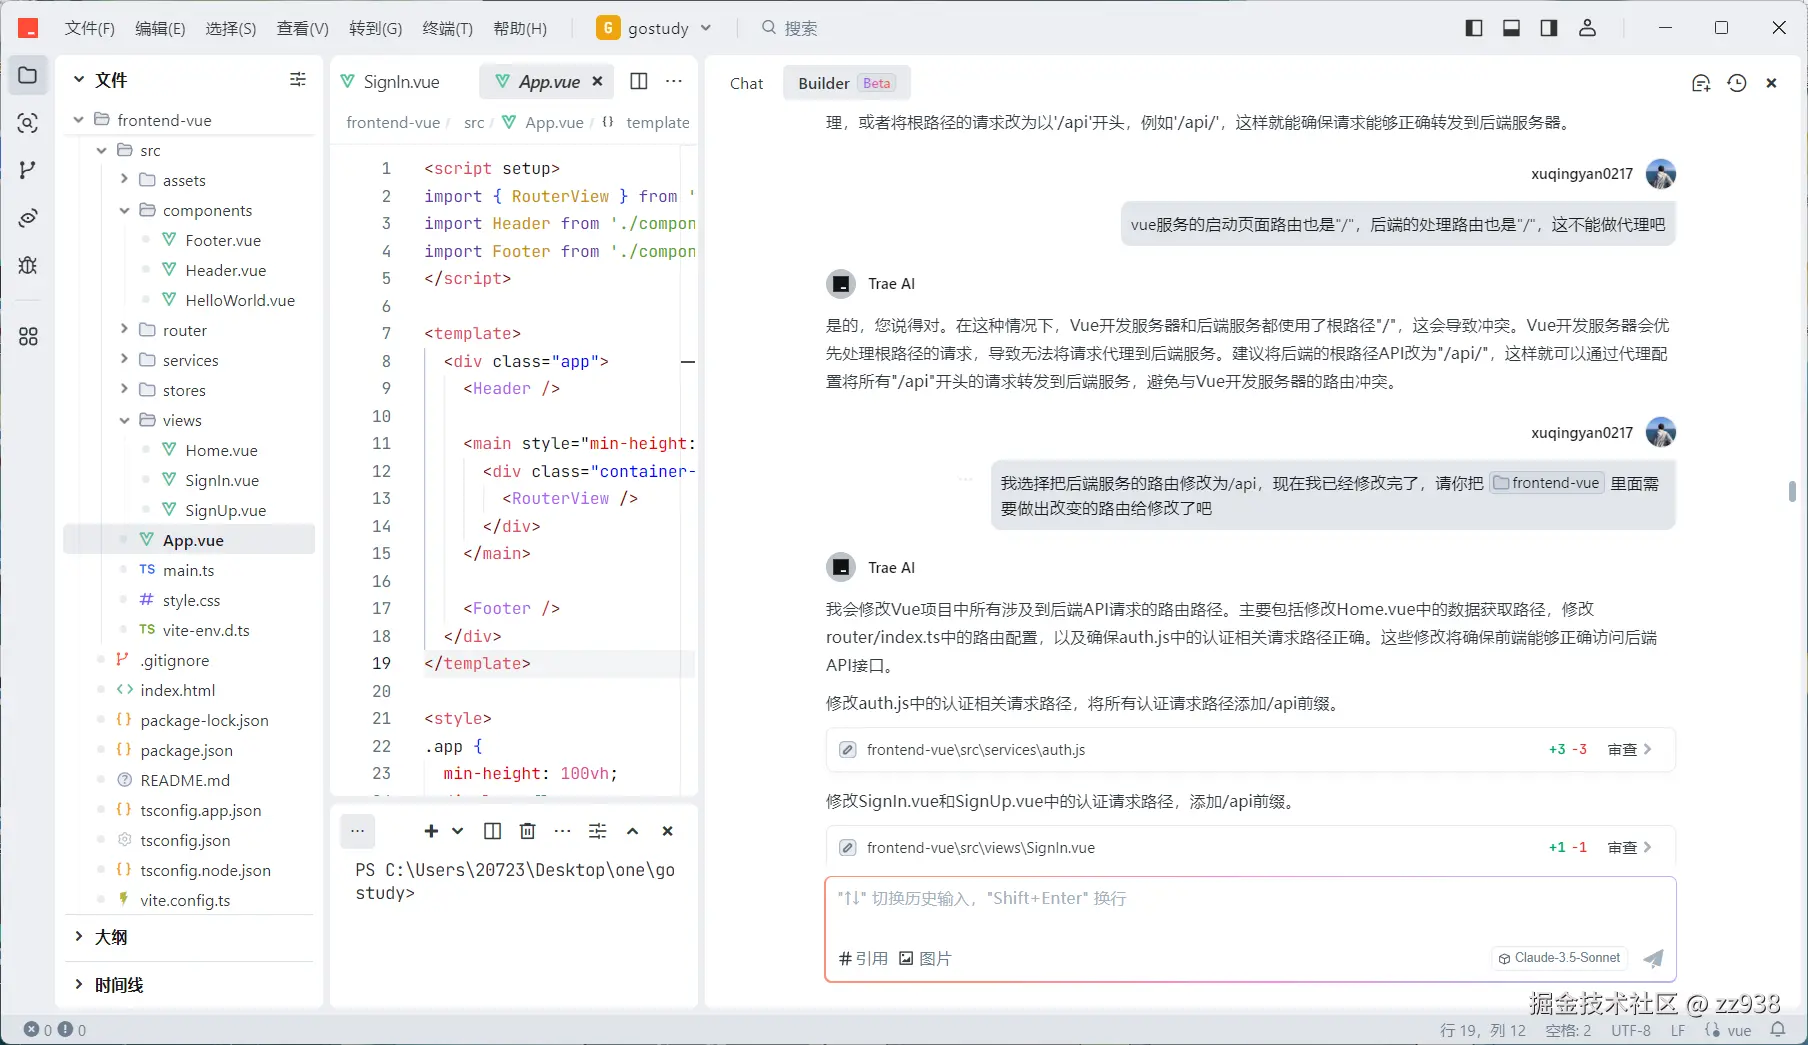The image size is (1808, 1045).
Task: Expand the assets folder
Action: pos(125,180)
